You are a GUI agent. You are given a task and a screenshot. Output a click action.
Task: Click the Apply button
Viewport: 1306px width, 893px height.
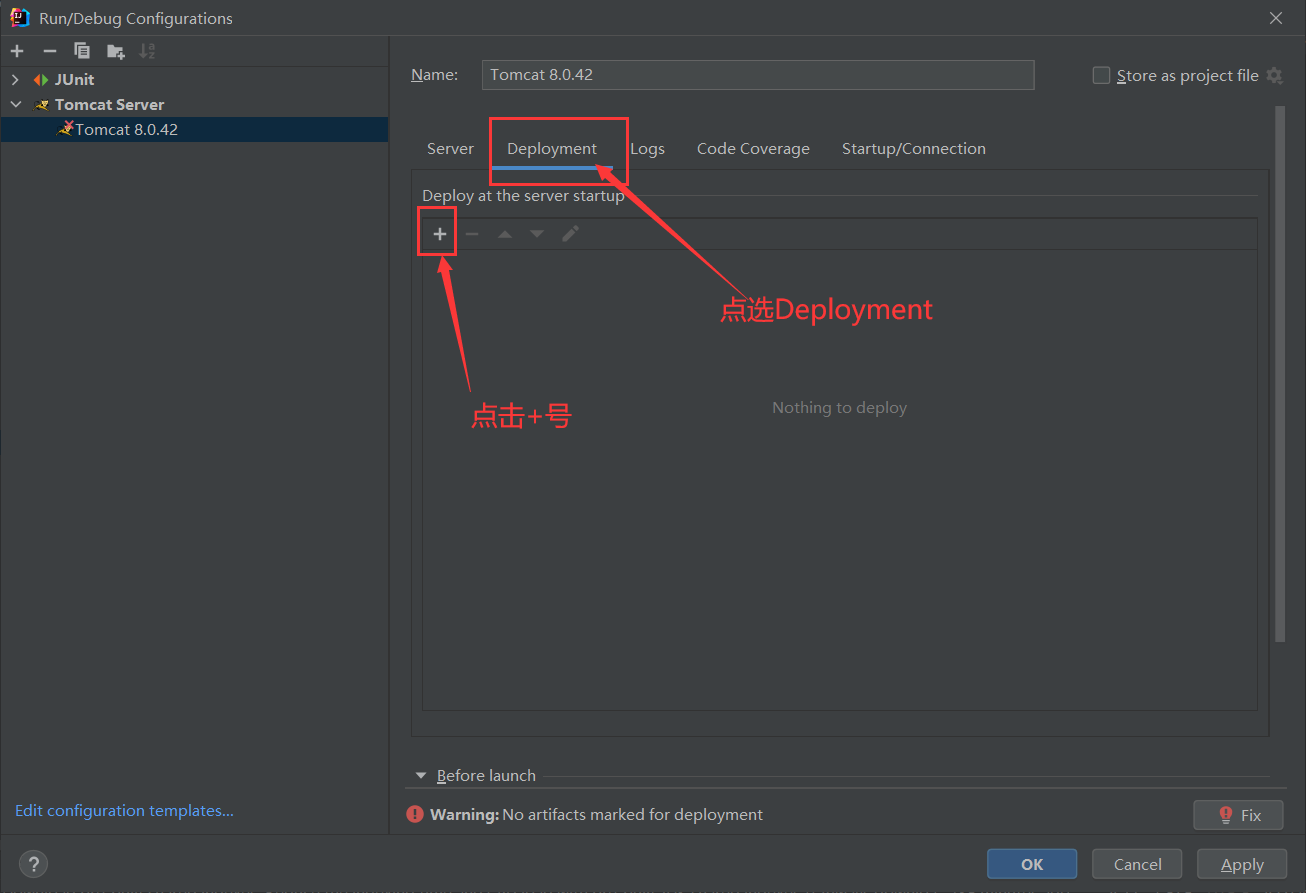(x=1242, y=864)
